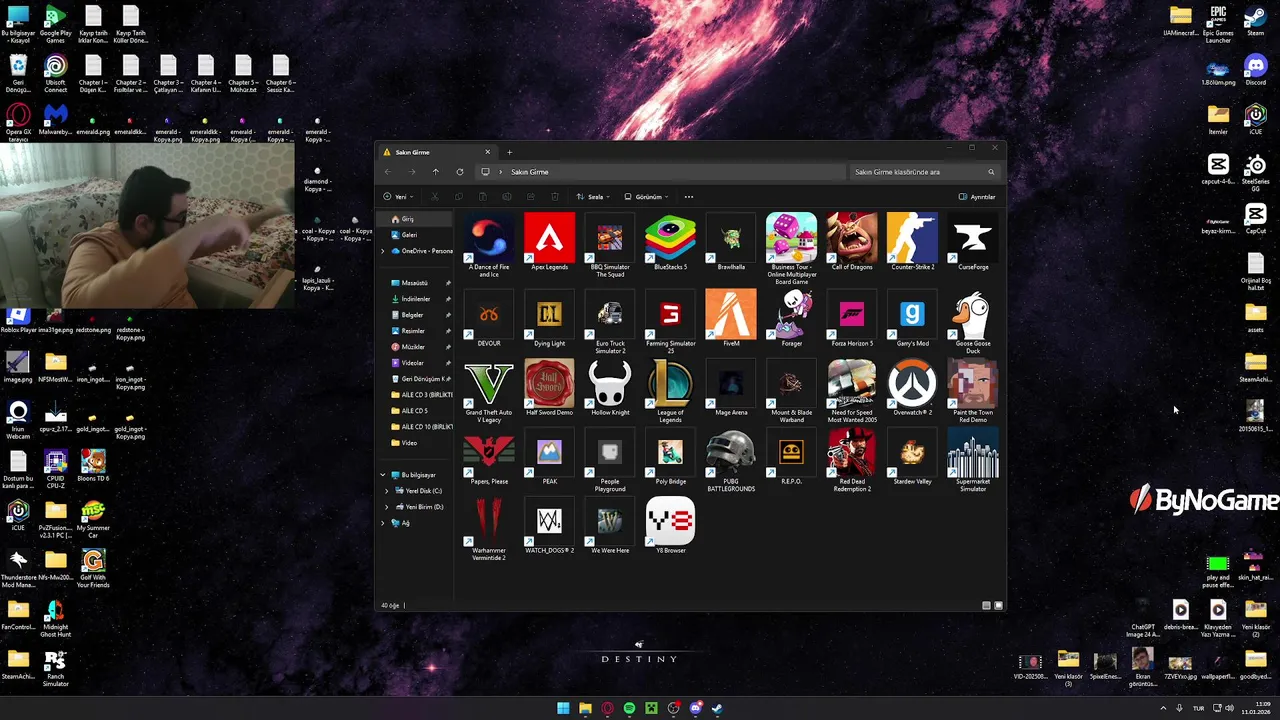Select the PUBG BATTLEGROUNDS helmet icon

click(x=731, y=454)
